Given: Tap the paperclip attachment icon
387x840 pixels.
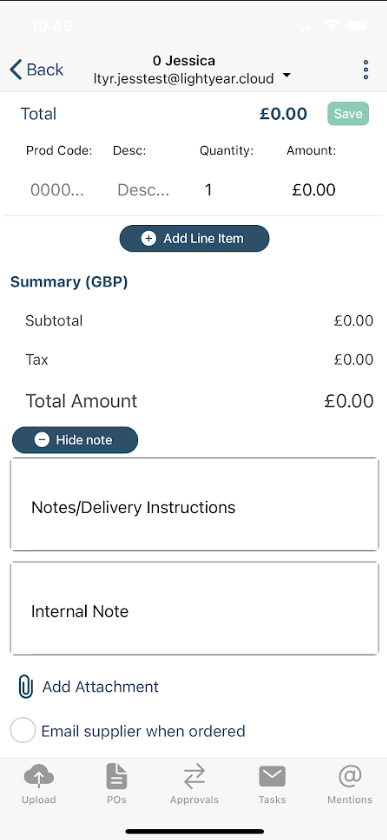Looking at the screenshot, I should tap(25, 687).
